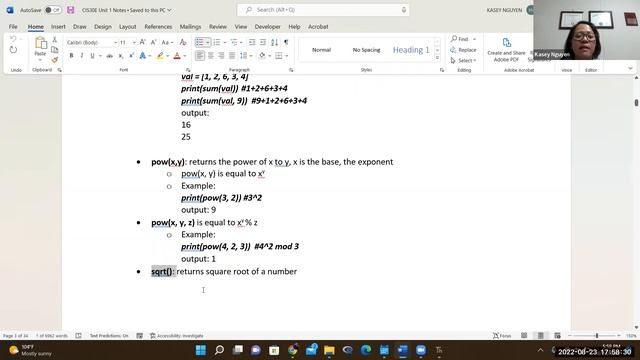Screen dimensions: 640x360
Task: Expand the Styles gallery More arrow
Action: pos(437,58)
